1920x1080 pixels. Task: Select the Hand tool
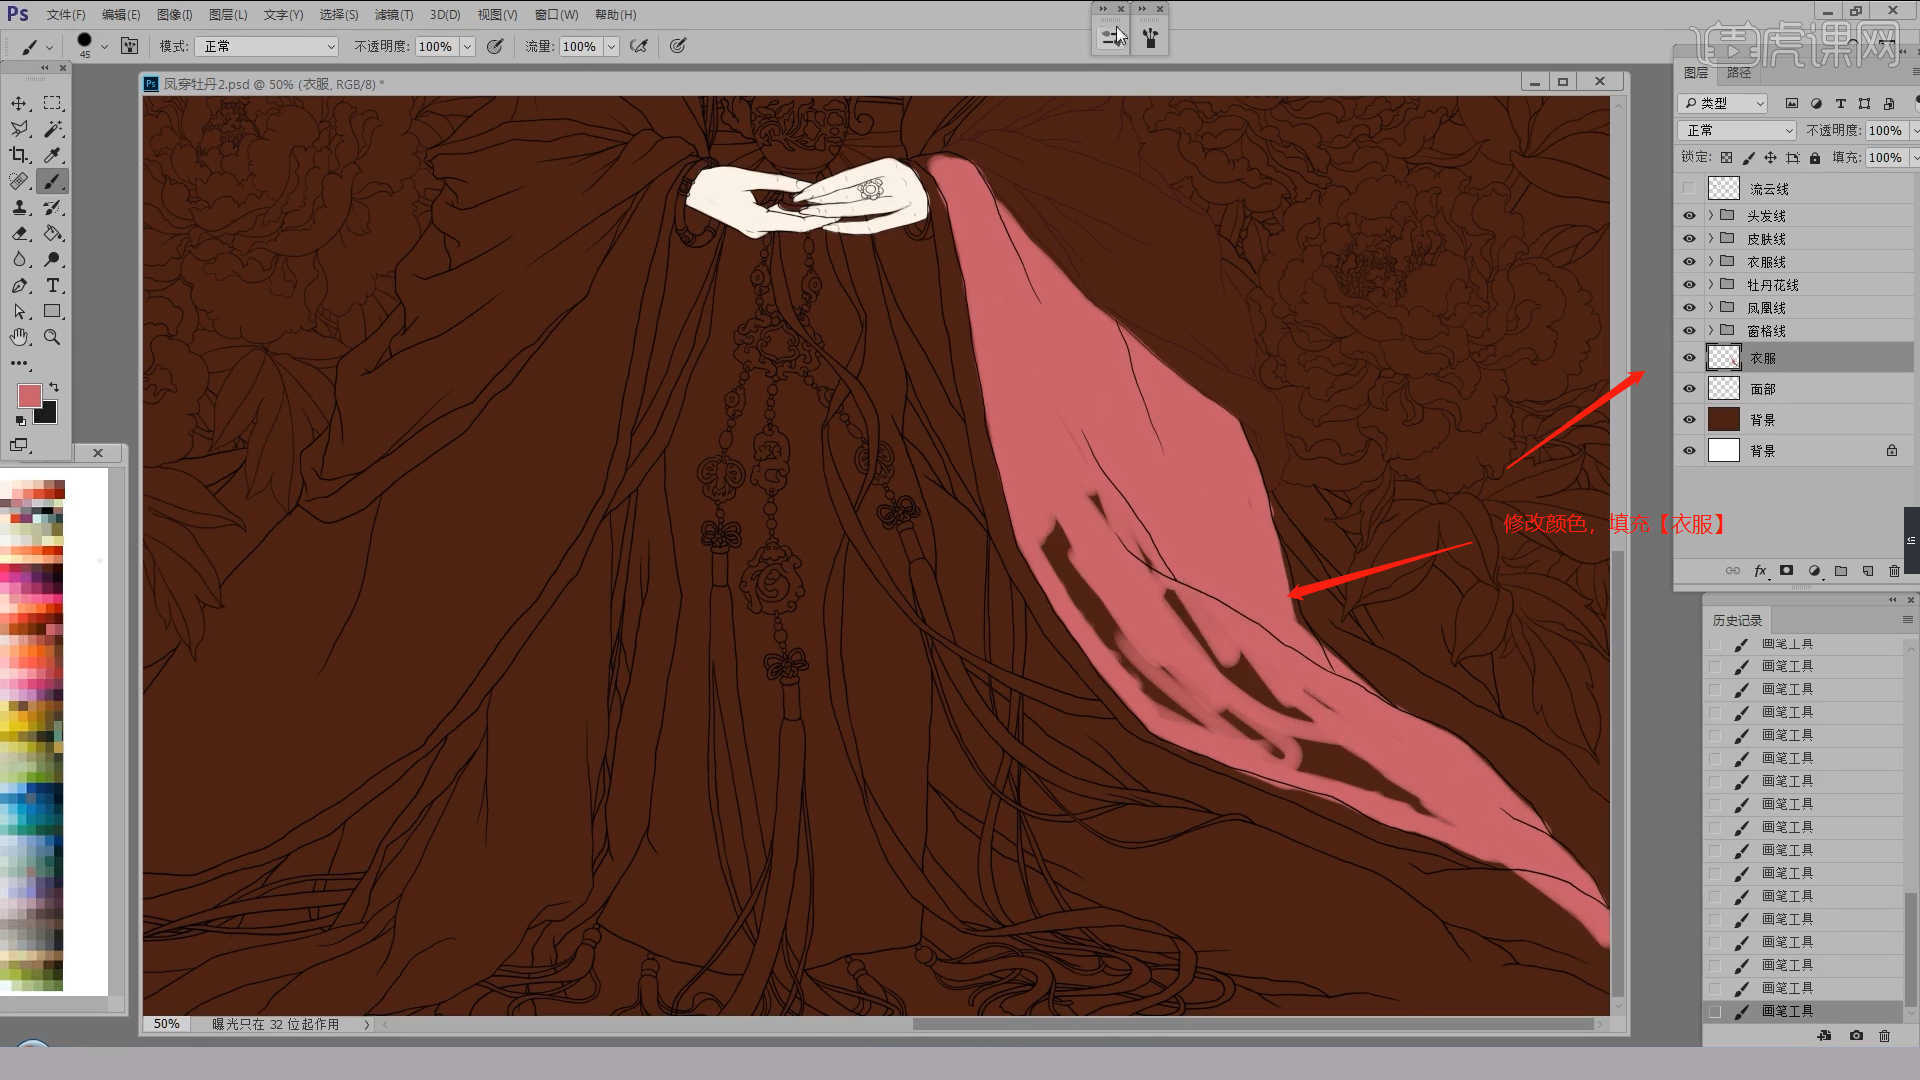[19, 337]
